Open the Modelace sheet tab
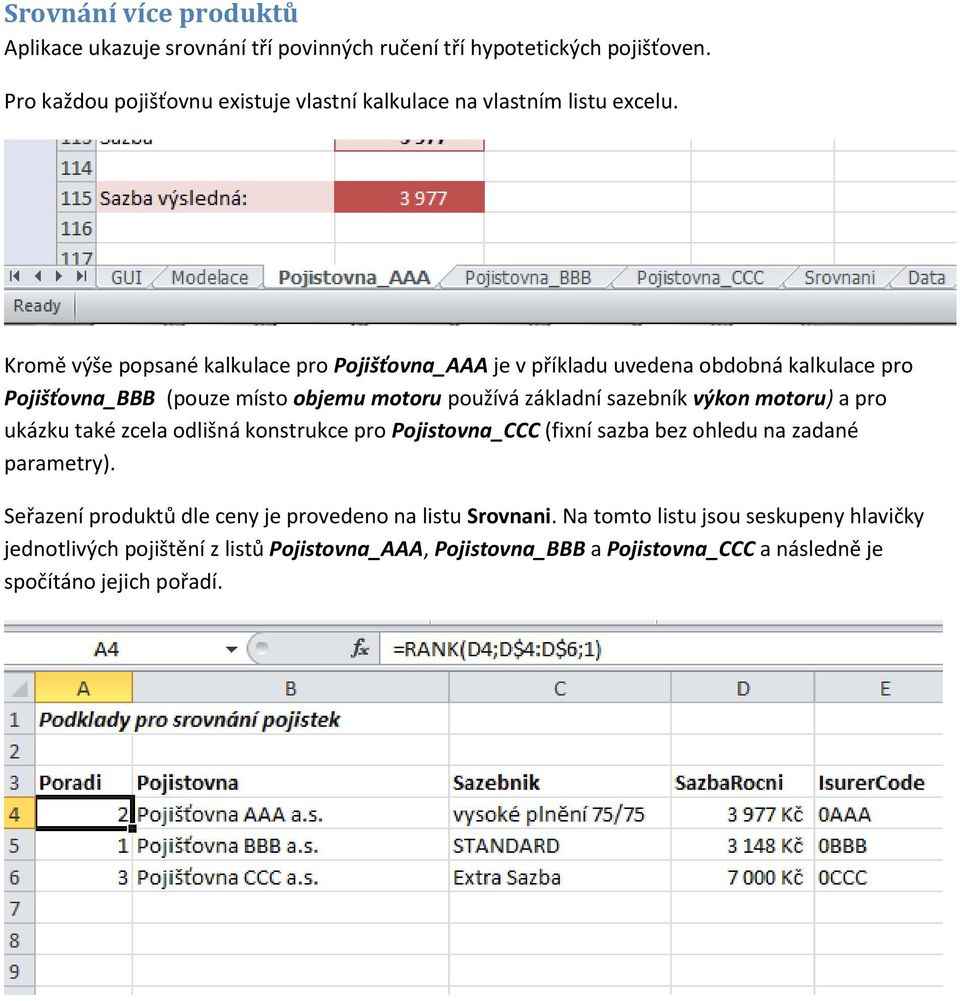The height and width of the screenshot is (1001, 960). [x=209, y=278]
